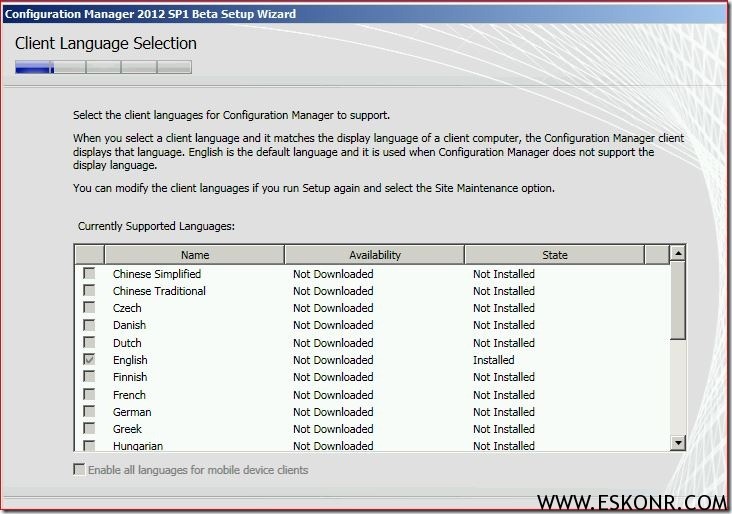732x514 pixels.
Task: Click the language list scrollbar thumb
Action: point(677,300)
